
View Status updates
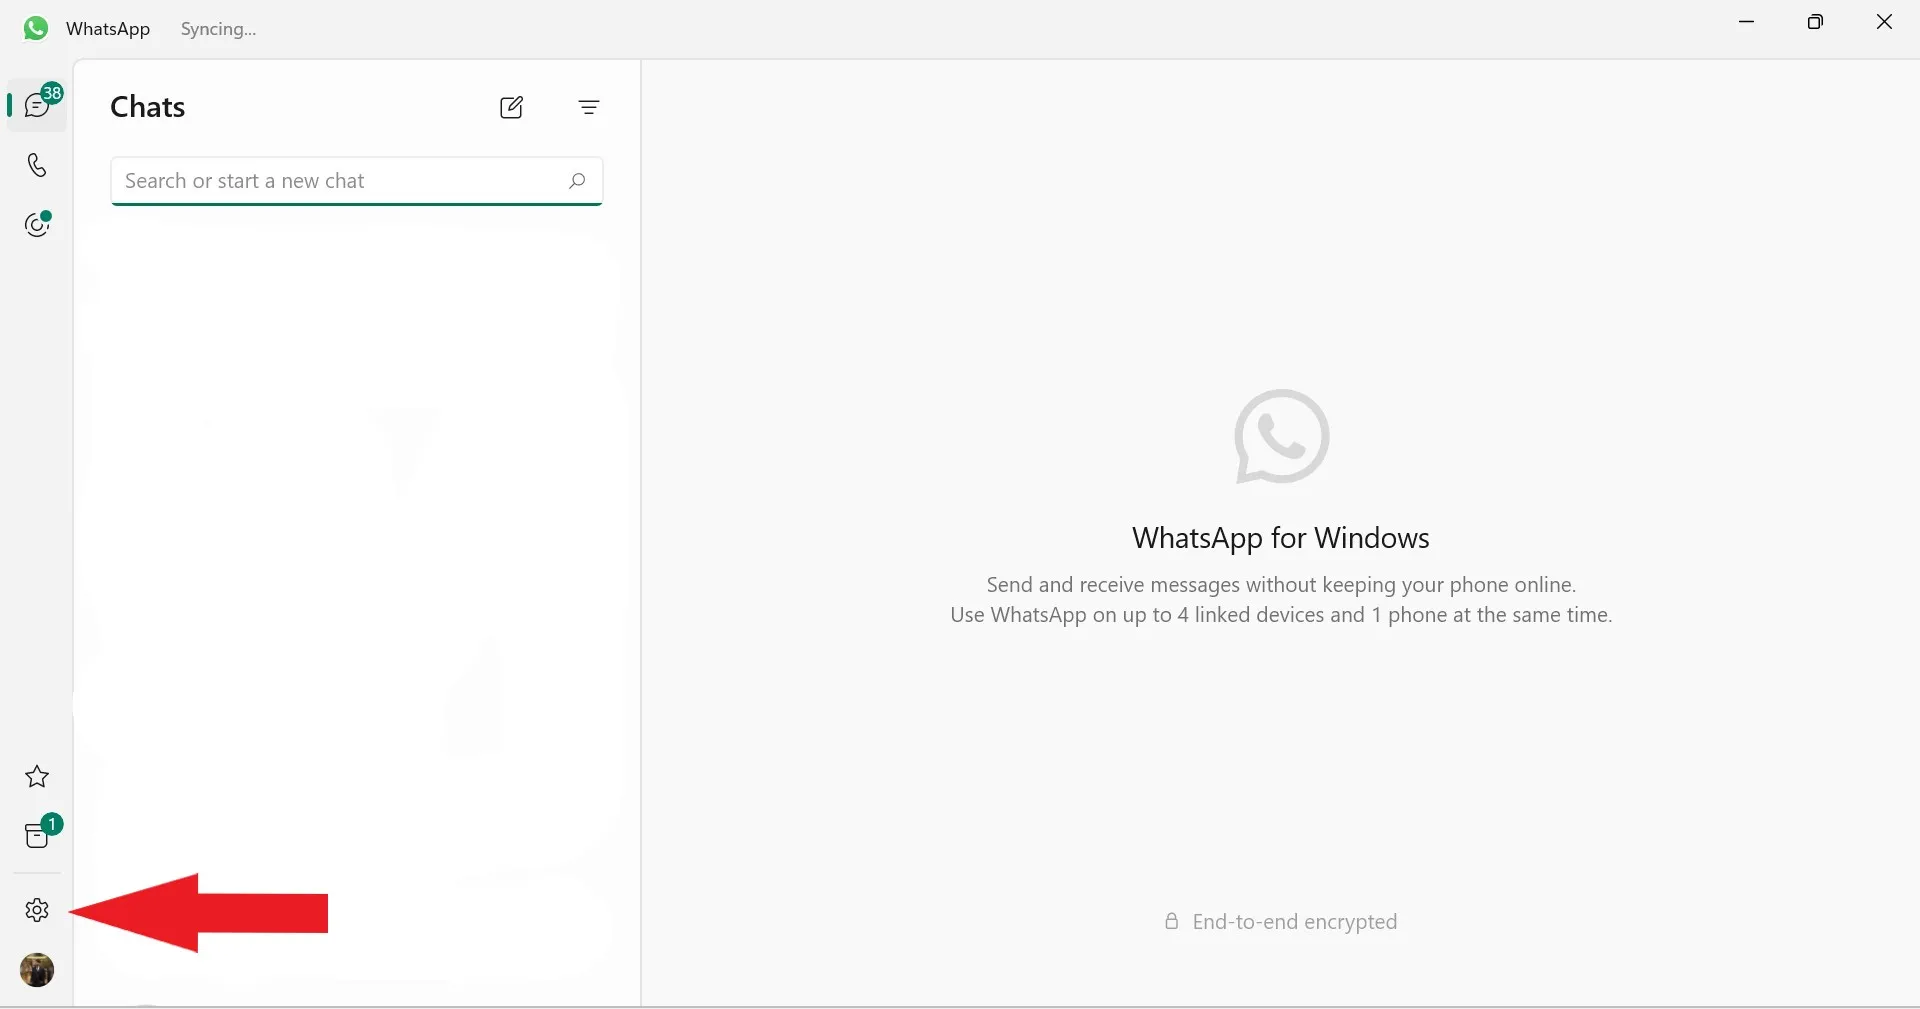[x=37, y=225]
